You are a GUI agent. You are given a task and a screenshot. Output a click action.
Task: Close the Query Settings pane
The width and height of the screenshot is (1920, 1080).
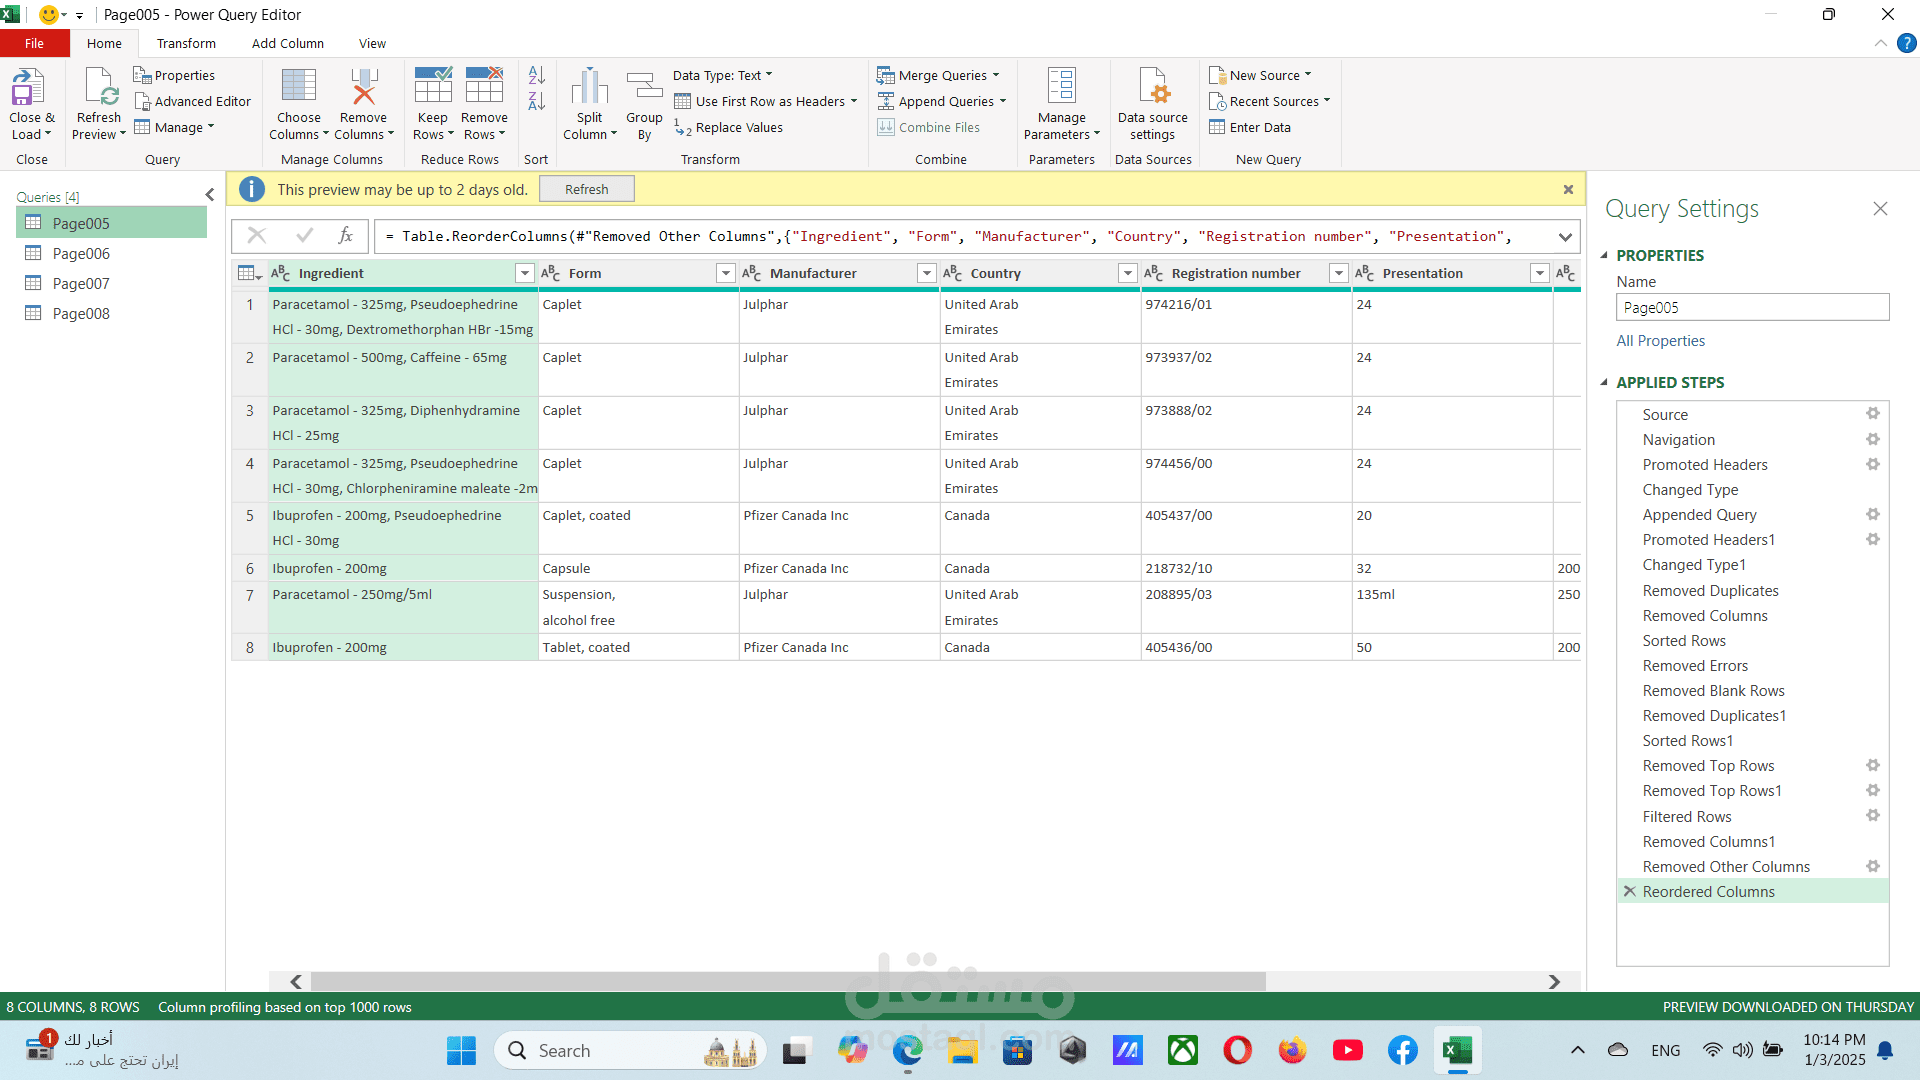pos(1880,208)
